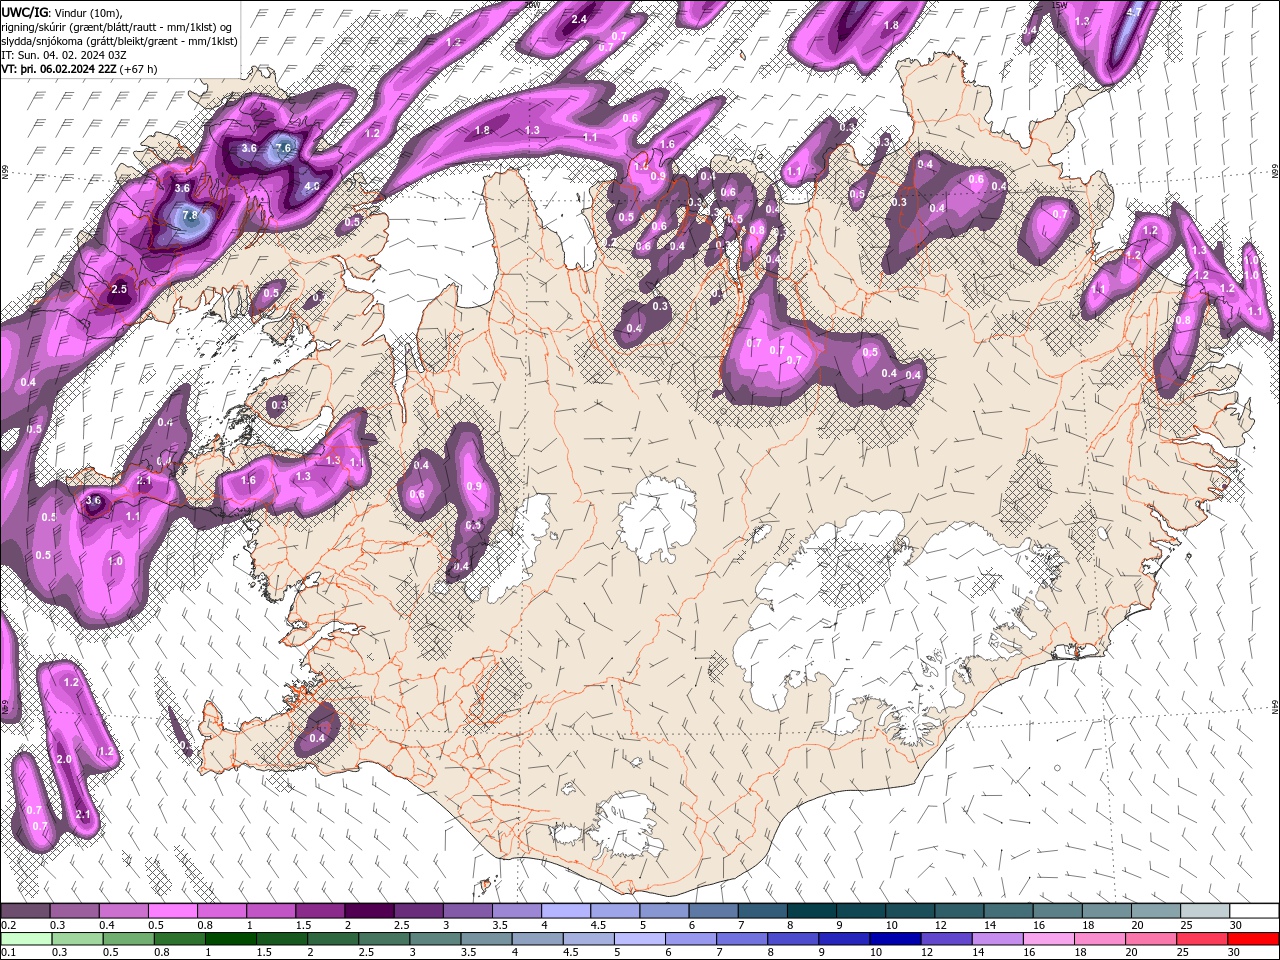Click the palest green swatch starting the lower legend
The height and width of the screenshot is (960, 1280).
25,939
